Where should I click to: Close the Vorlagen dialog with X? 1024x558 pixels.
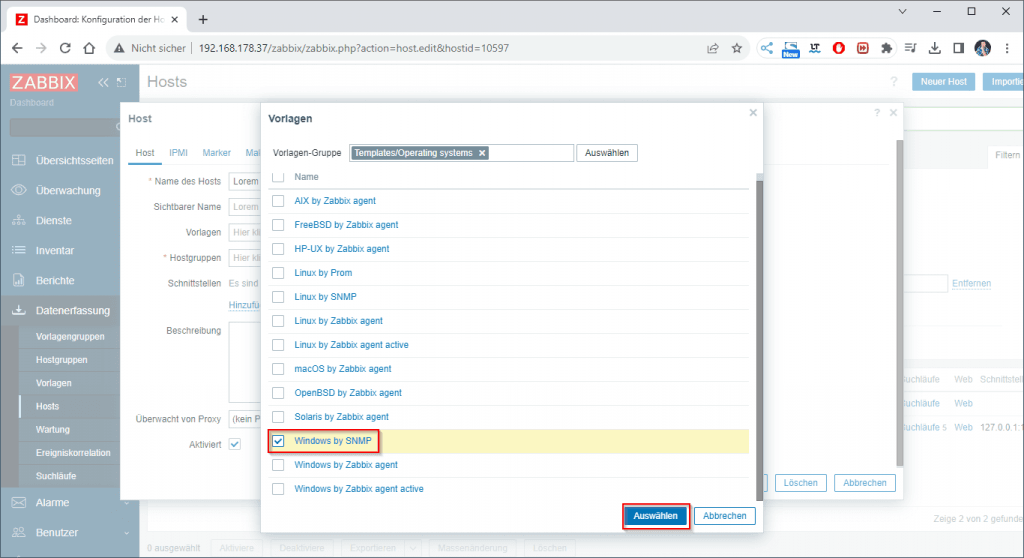pyautogui.click(x=753, y=114)
